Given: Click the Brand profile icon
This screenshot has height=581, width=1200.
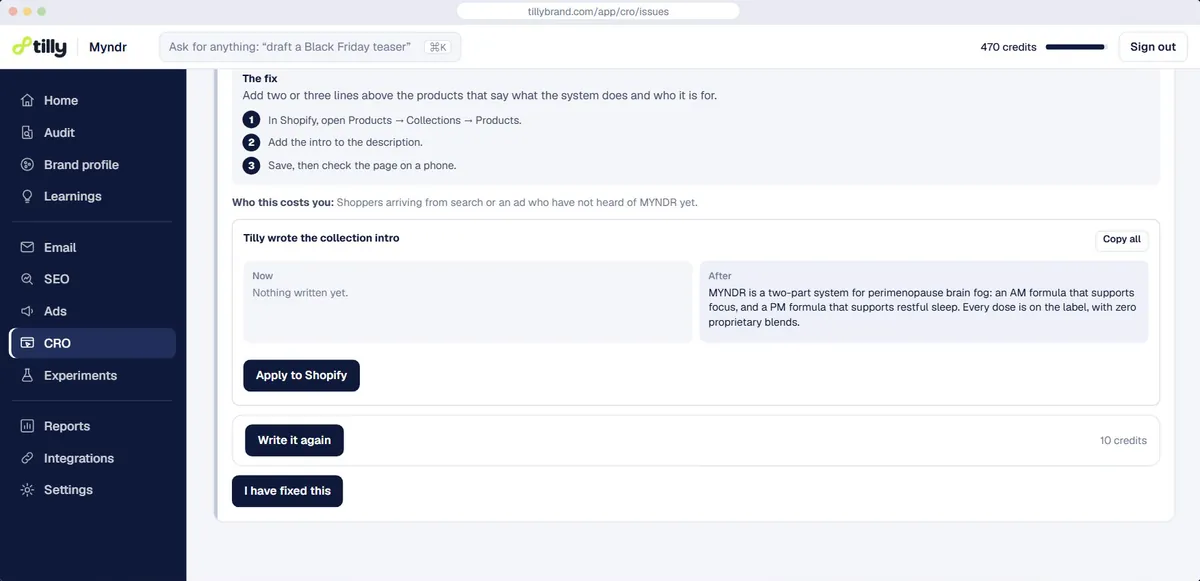Looking at the screenshot, I should pyautogui.click(x=27, y=164).
